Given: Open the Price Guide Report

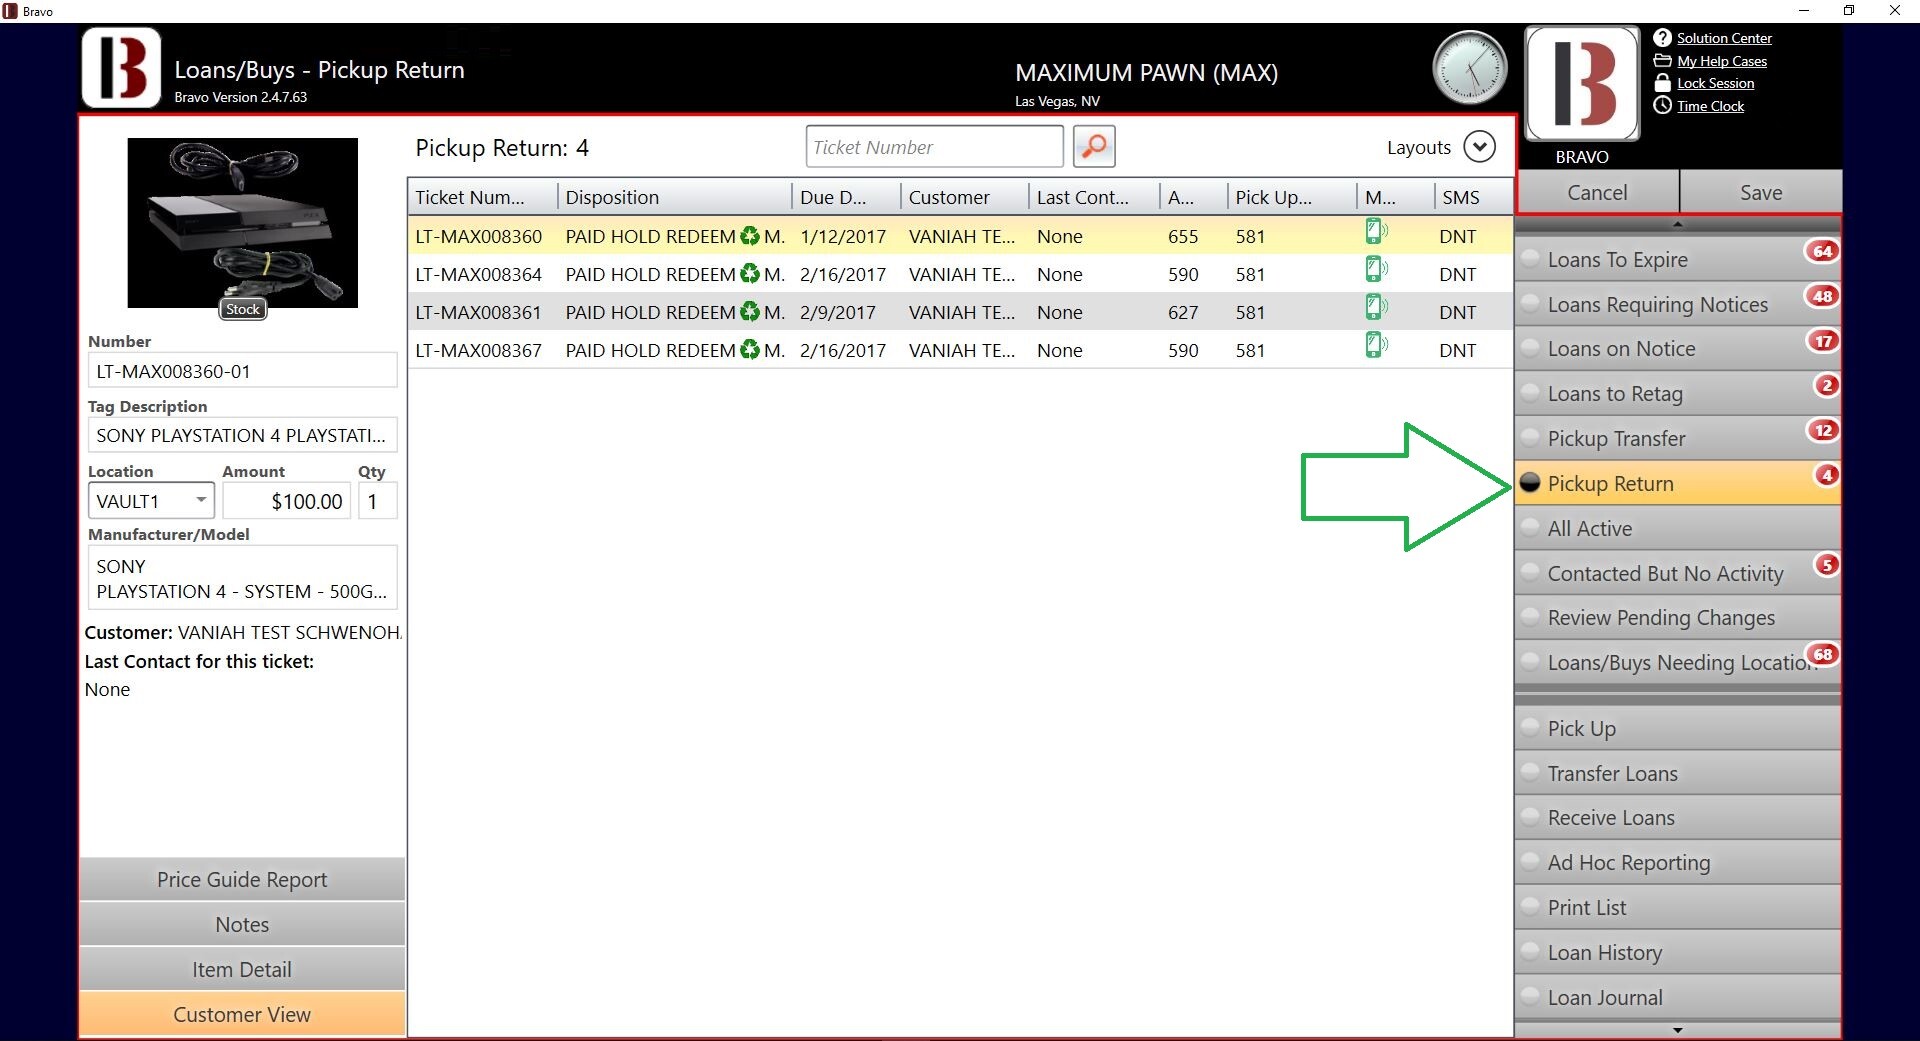Looking at the screenshot, I should (x=242, y=879).
